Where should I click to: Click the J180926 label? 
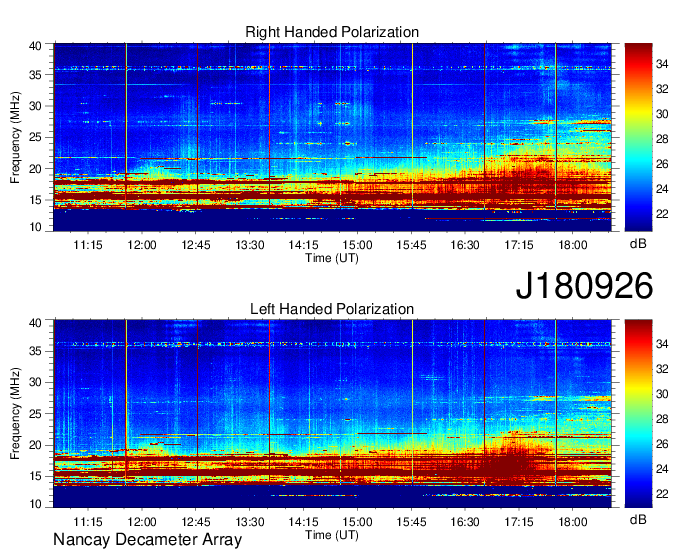584,286
